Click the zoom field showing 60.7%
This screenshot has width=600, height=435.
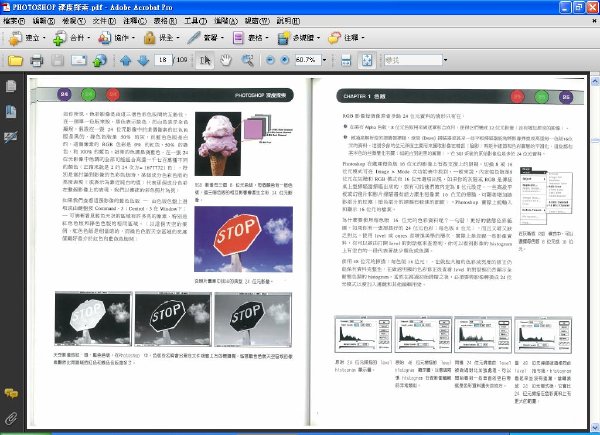308,60
